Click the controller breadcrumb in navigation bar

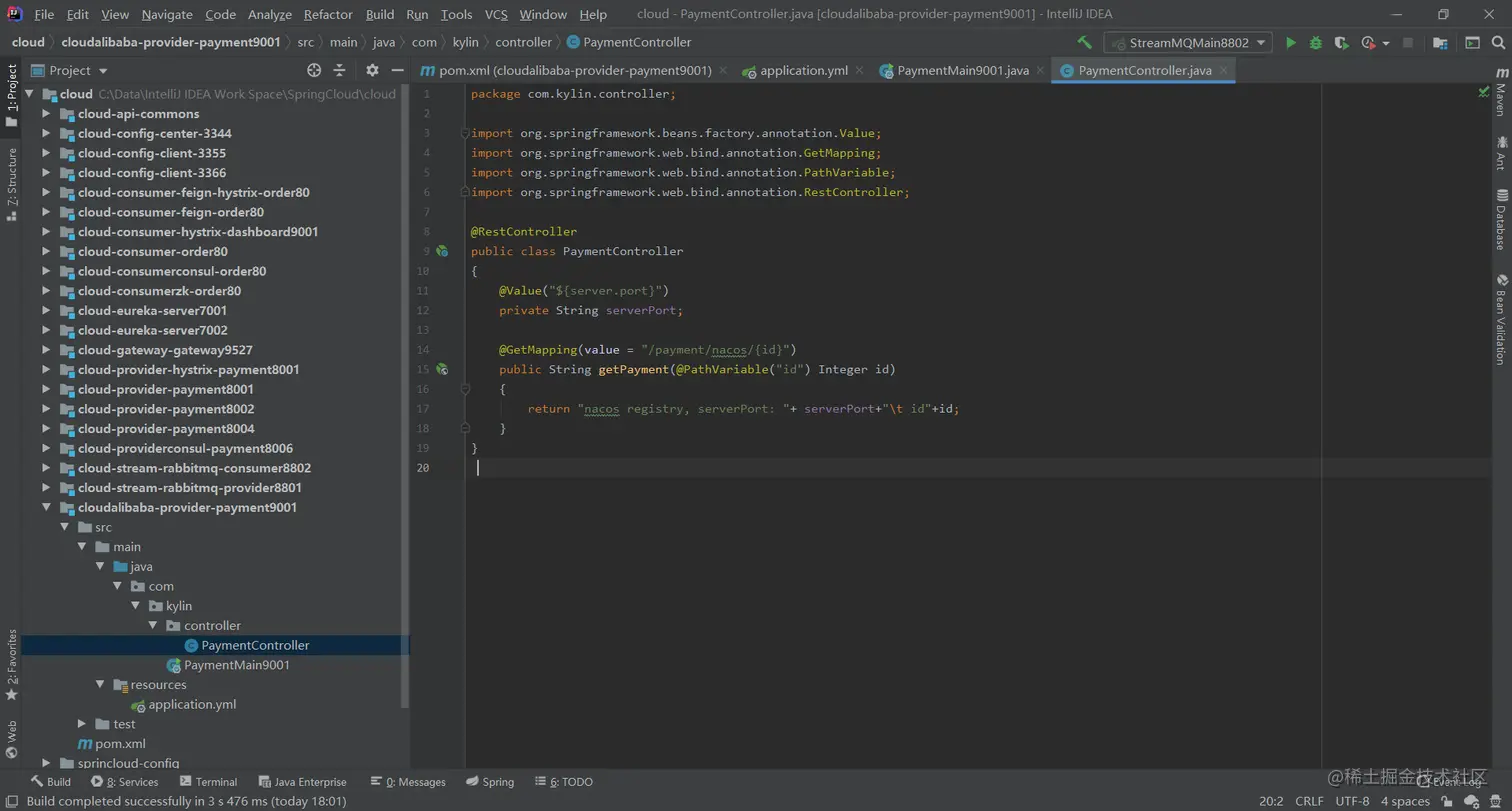523,42
